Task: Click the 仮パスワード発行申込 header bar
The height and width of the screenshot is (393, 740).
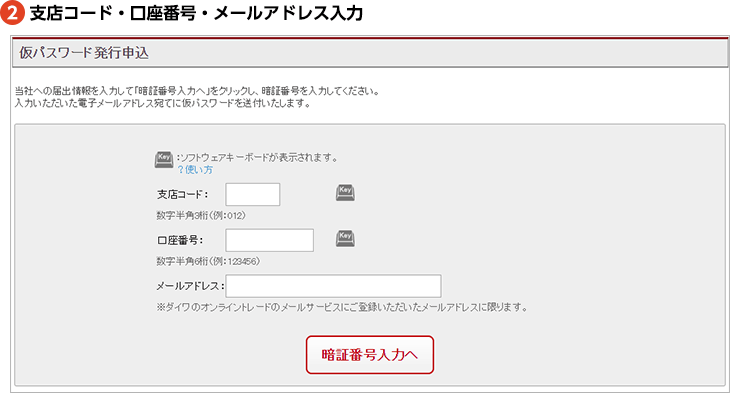Action: (370, 53)
